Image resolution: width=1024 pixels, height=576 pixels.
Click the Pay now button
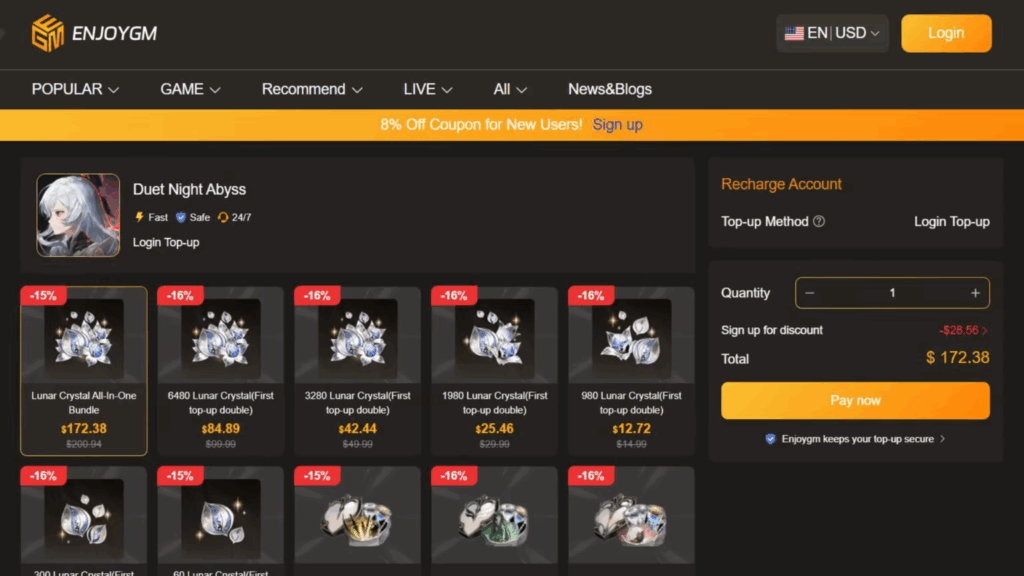pyautogui.click(x=855, y=400)
